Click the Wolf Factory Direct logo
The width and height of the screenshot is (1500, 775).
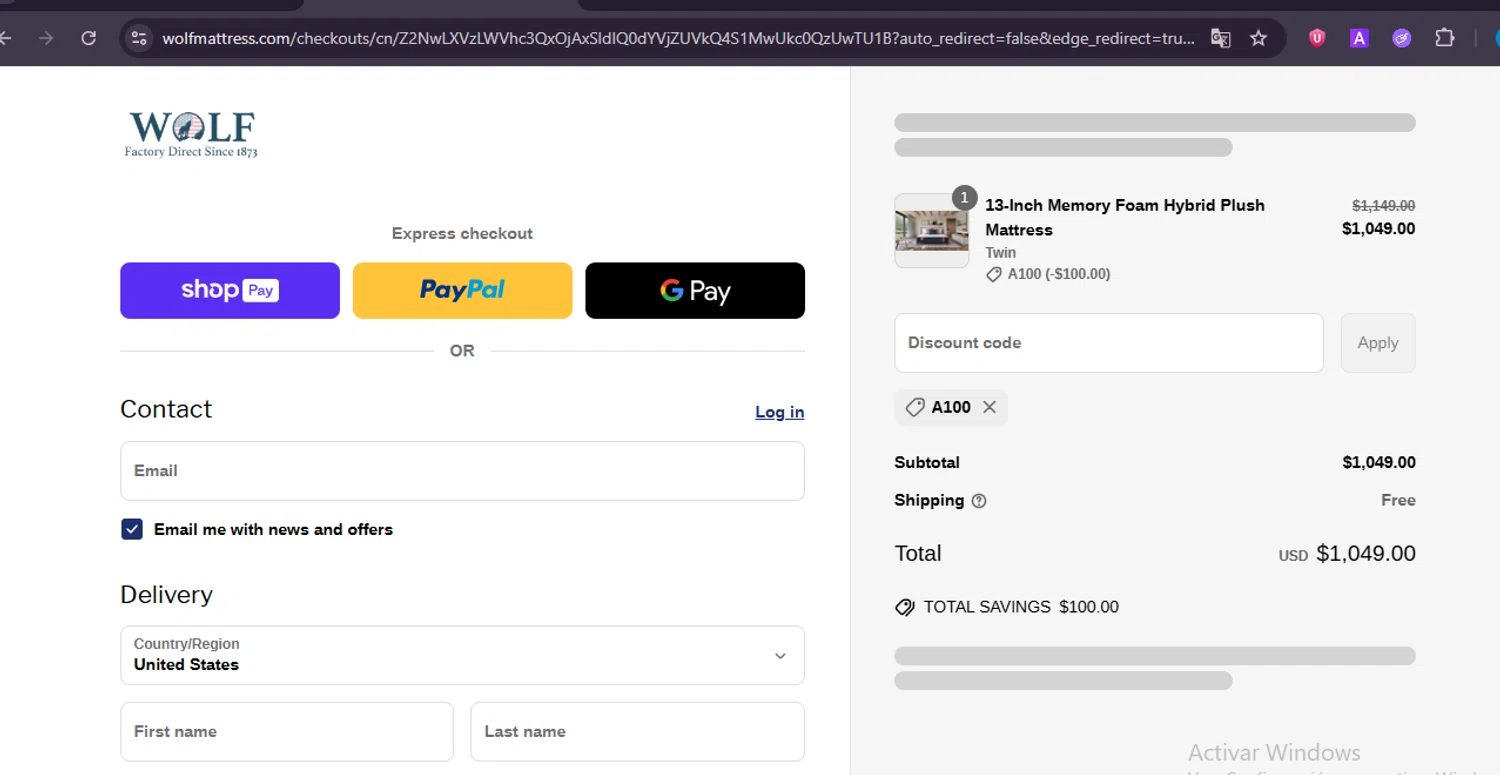point(191,134)
